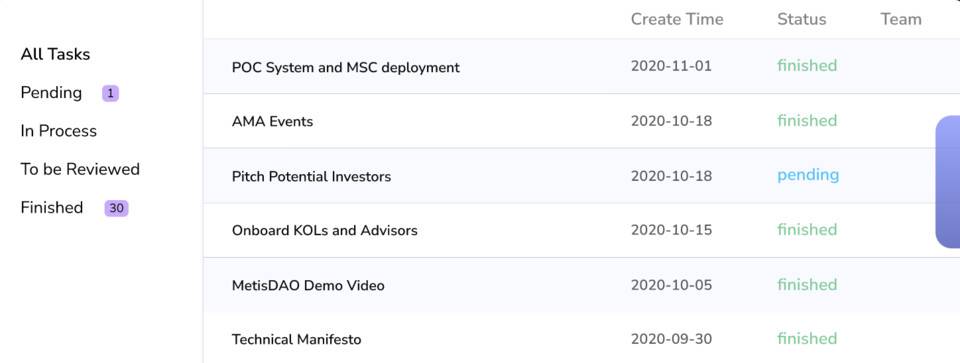960x363 pixels.
Task: Click the 2020-09-30 date of Technical Manifesto
Action: [671, 339]
